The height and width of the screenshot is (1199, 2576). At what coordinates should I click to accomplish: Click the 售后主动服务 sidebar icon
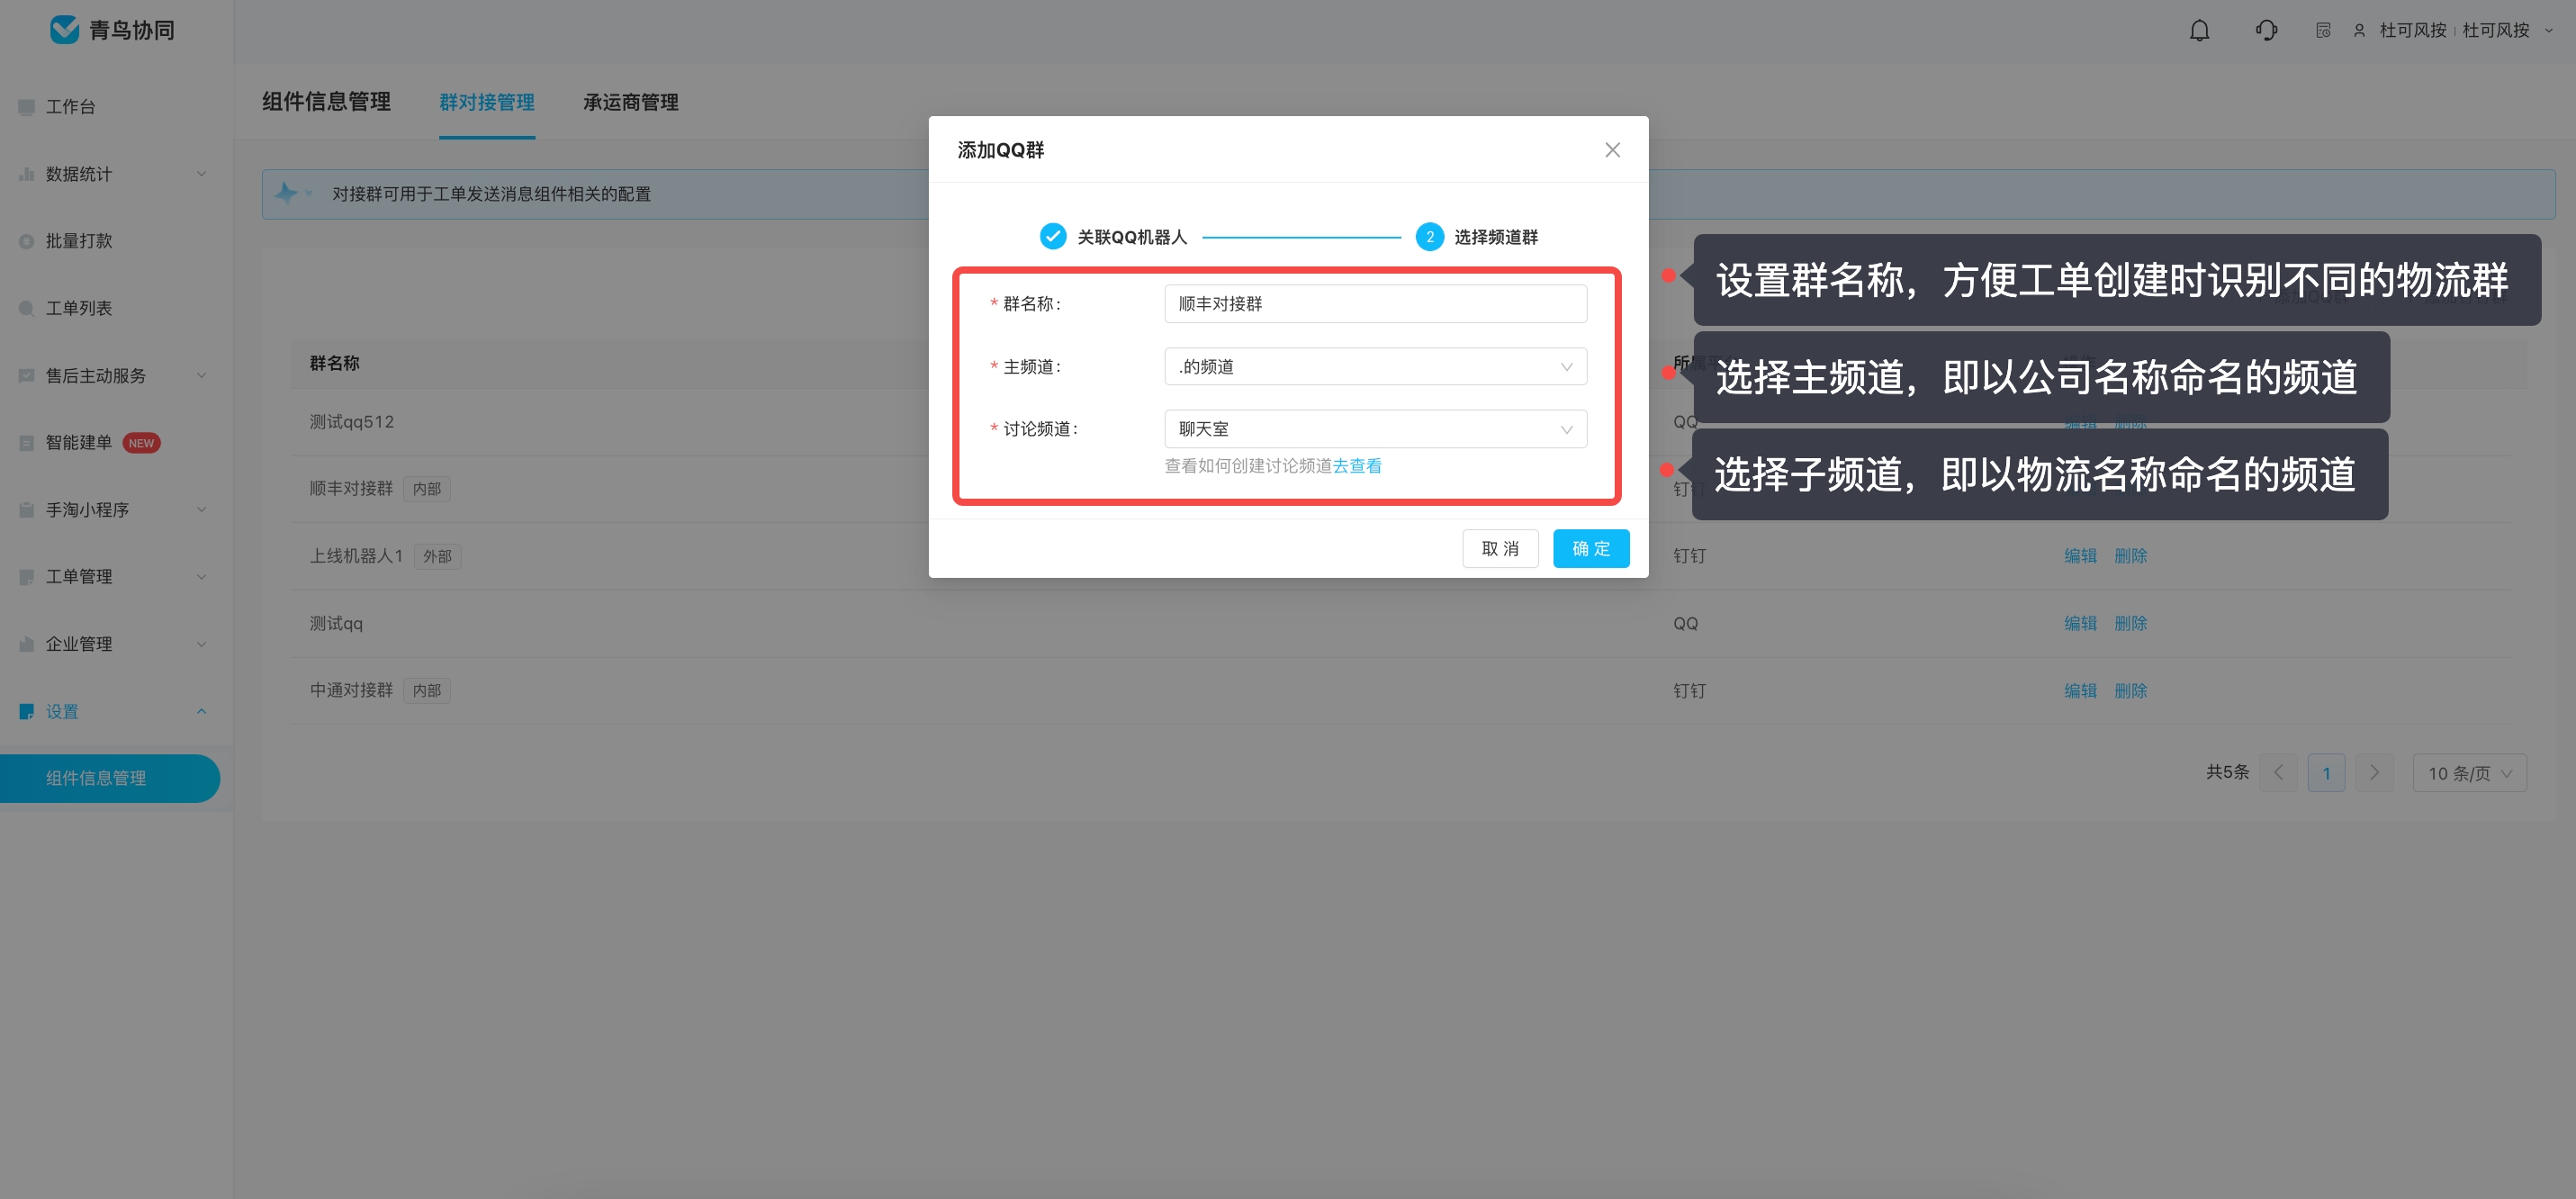click(27, 376)
